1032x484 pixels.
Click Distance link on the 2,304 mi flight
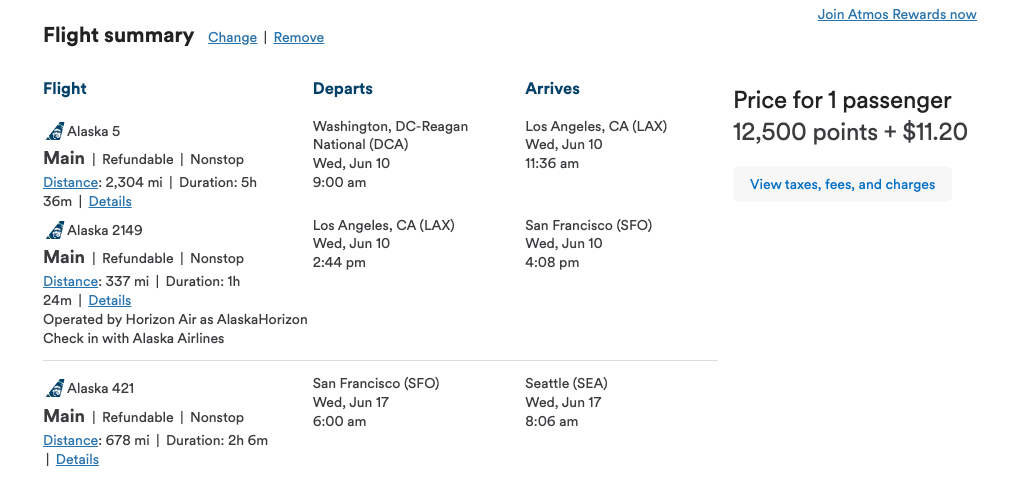(70, 182)
